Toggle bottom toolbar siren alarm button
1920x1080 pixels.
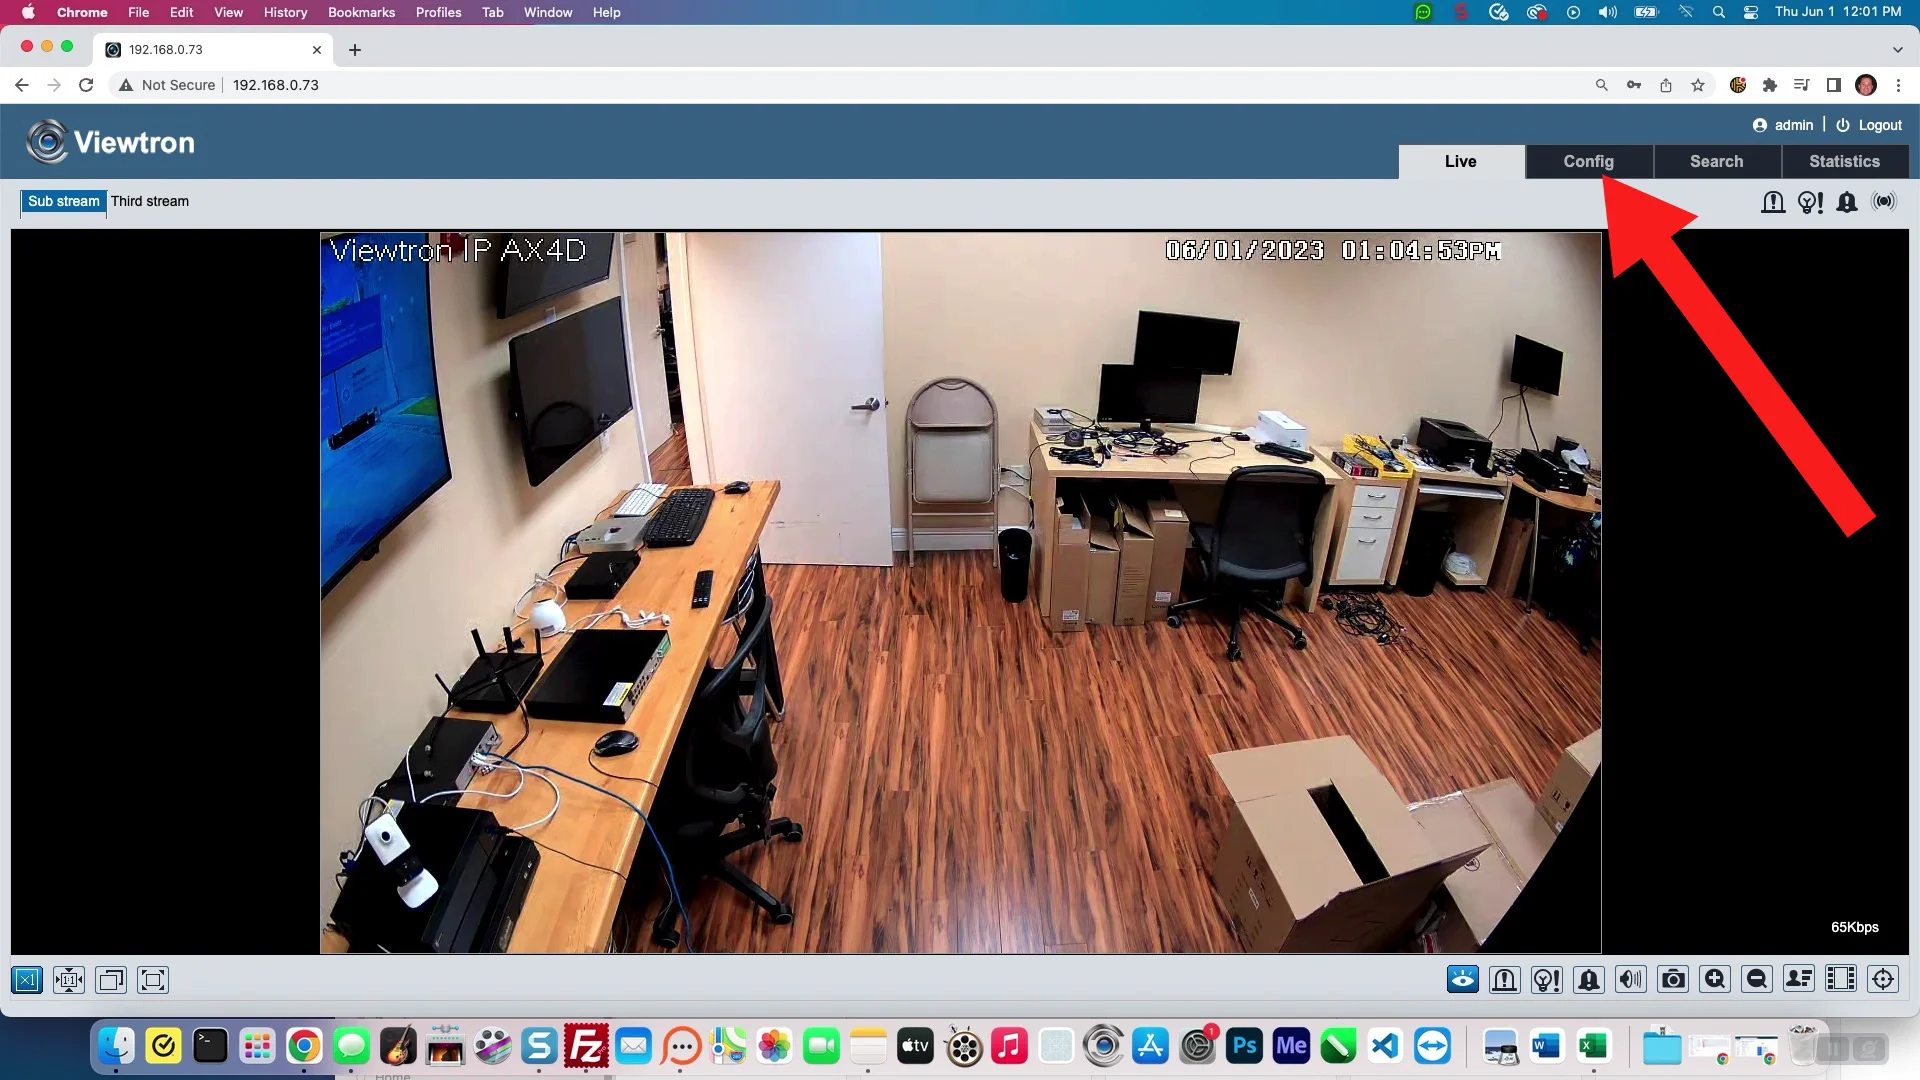tap(1505, 979)
